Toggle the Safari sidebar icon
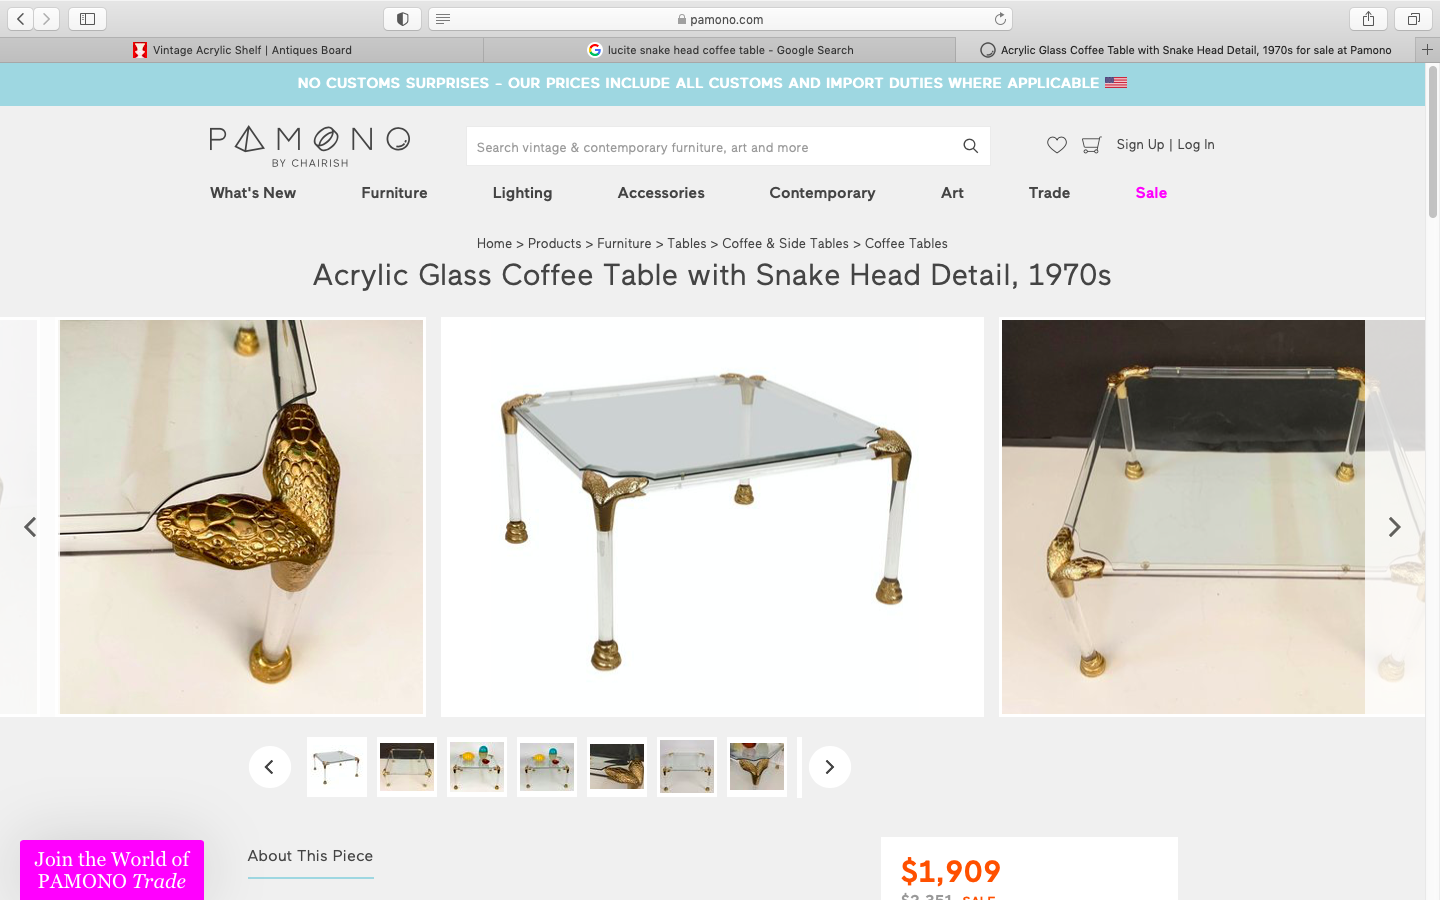 [x=87, y=19]
